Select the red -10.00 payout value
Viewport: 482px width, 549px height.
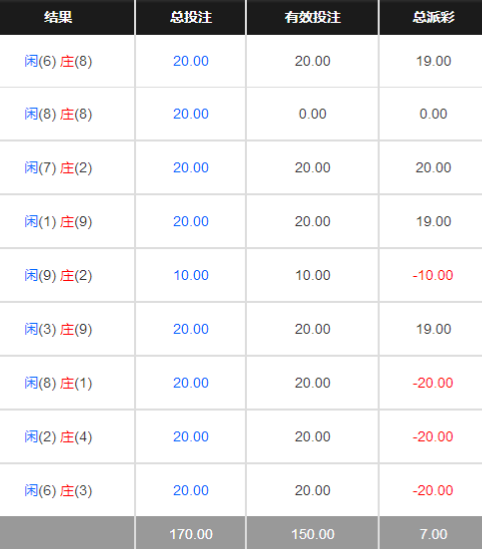[x=433, y=275]
